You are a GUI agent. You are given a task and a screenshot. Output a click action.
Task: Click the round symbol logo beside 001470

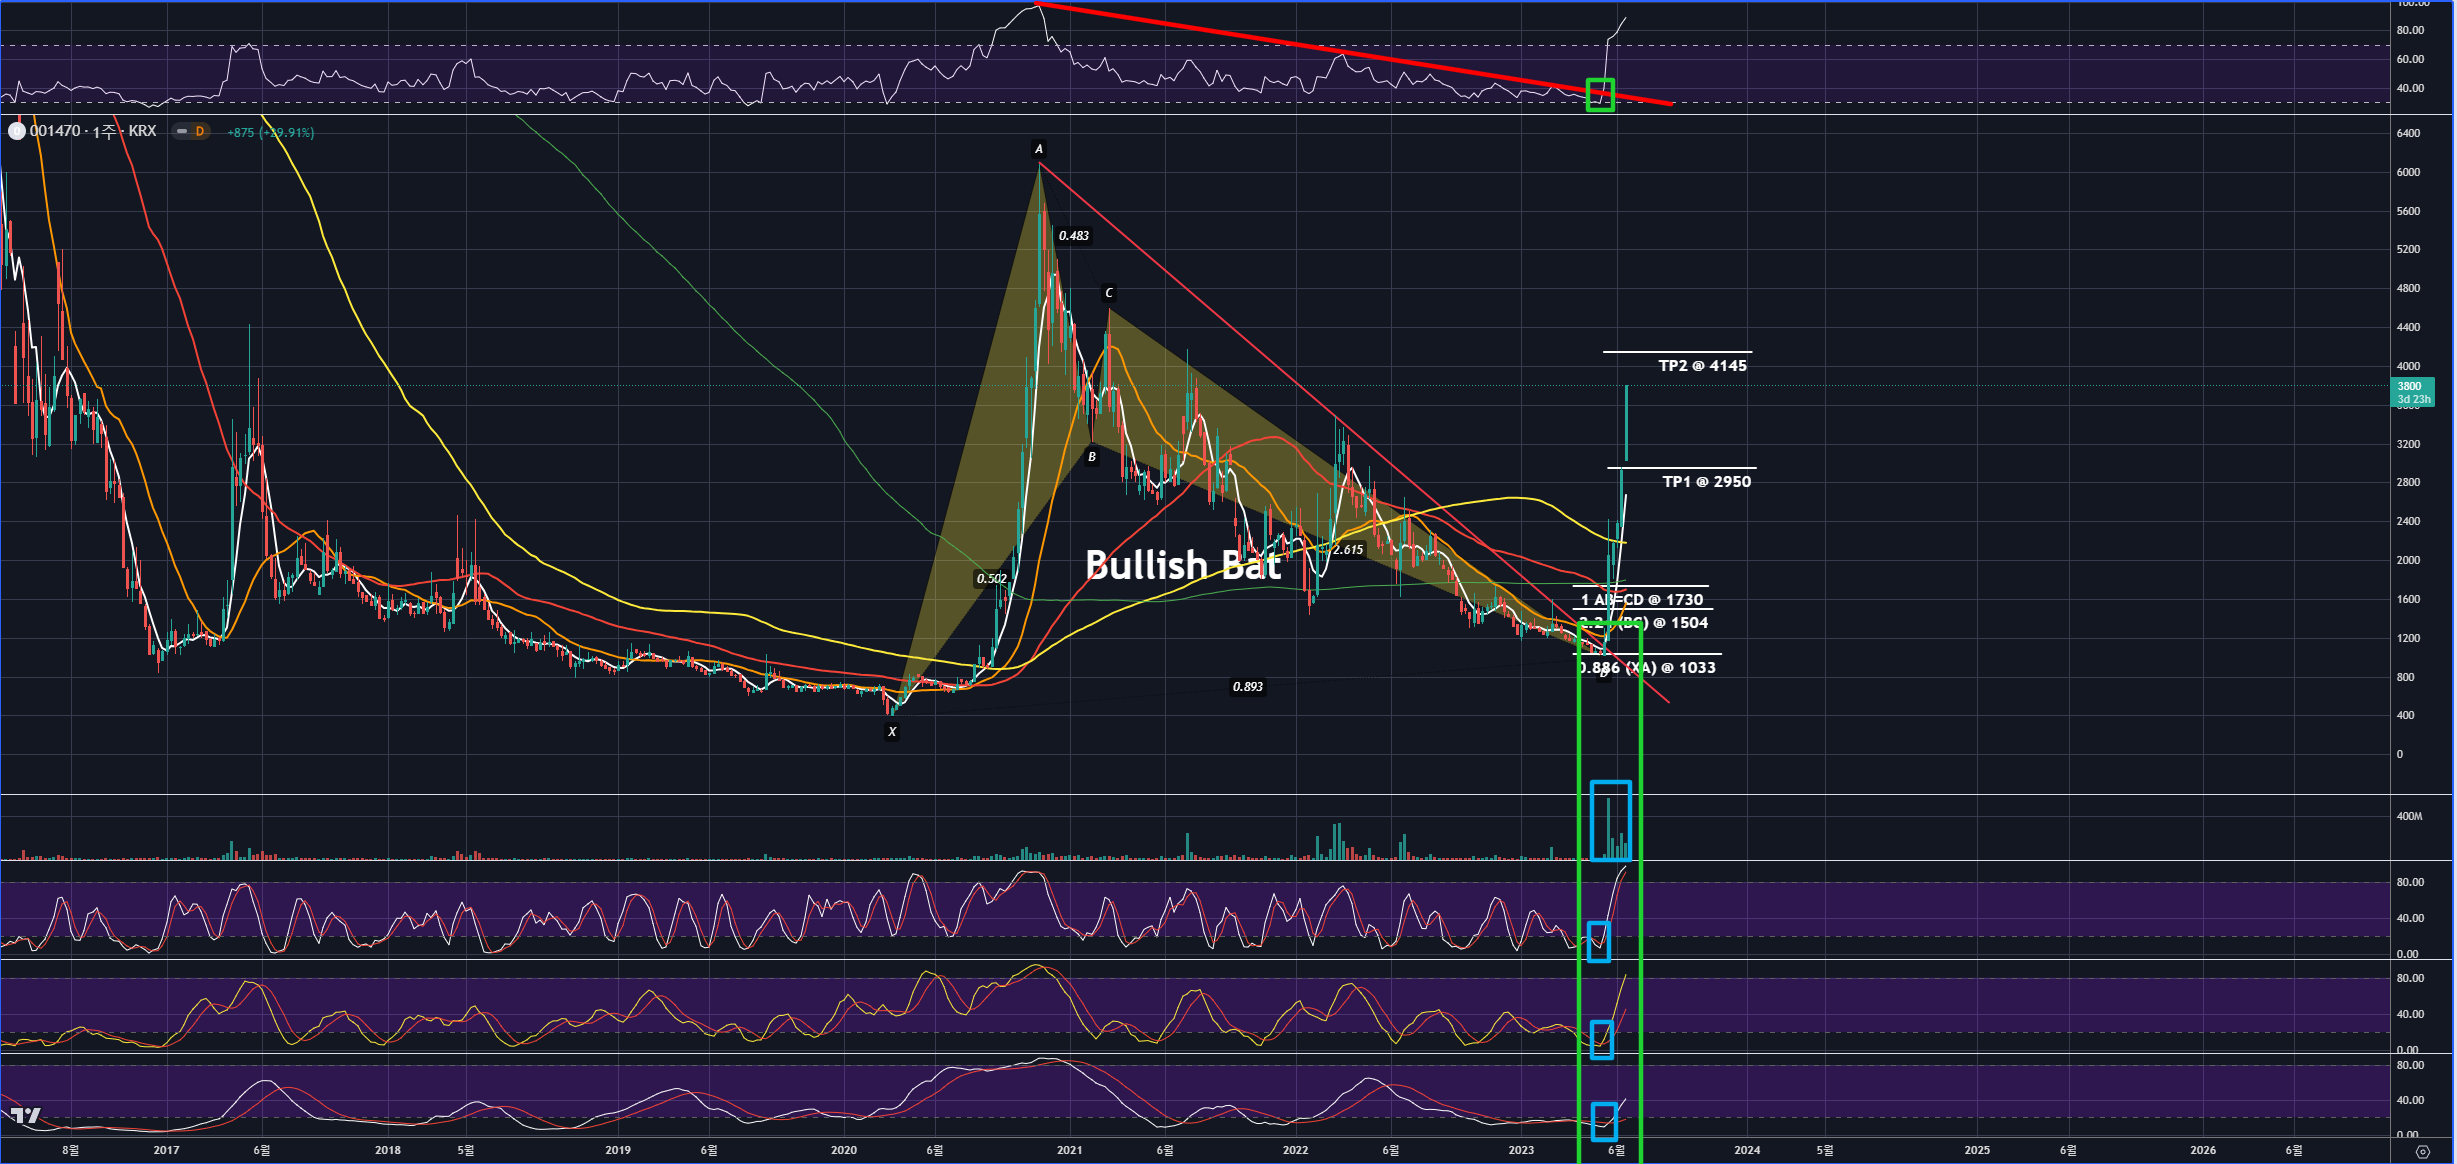pyautogui.click(x=16, y=131)
